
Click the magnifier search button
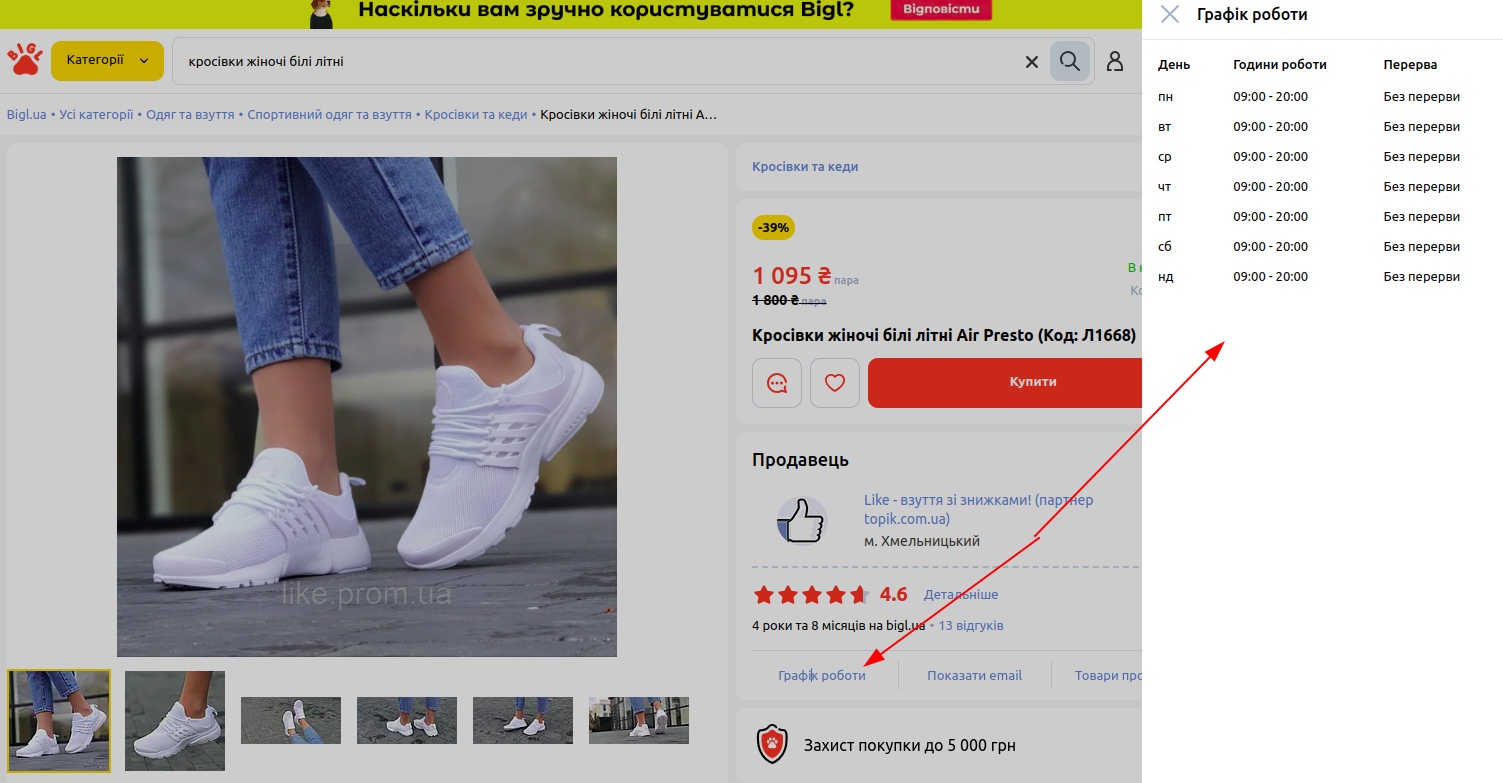[1070, 62]
